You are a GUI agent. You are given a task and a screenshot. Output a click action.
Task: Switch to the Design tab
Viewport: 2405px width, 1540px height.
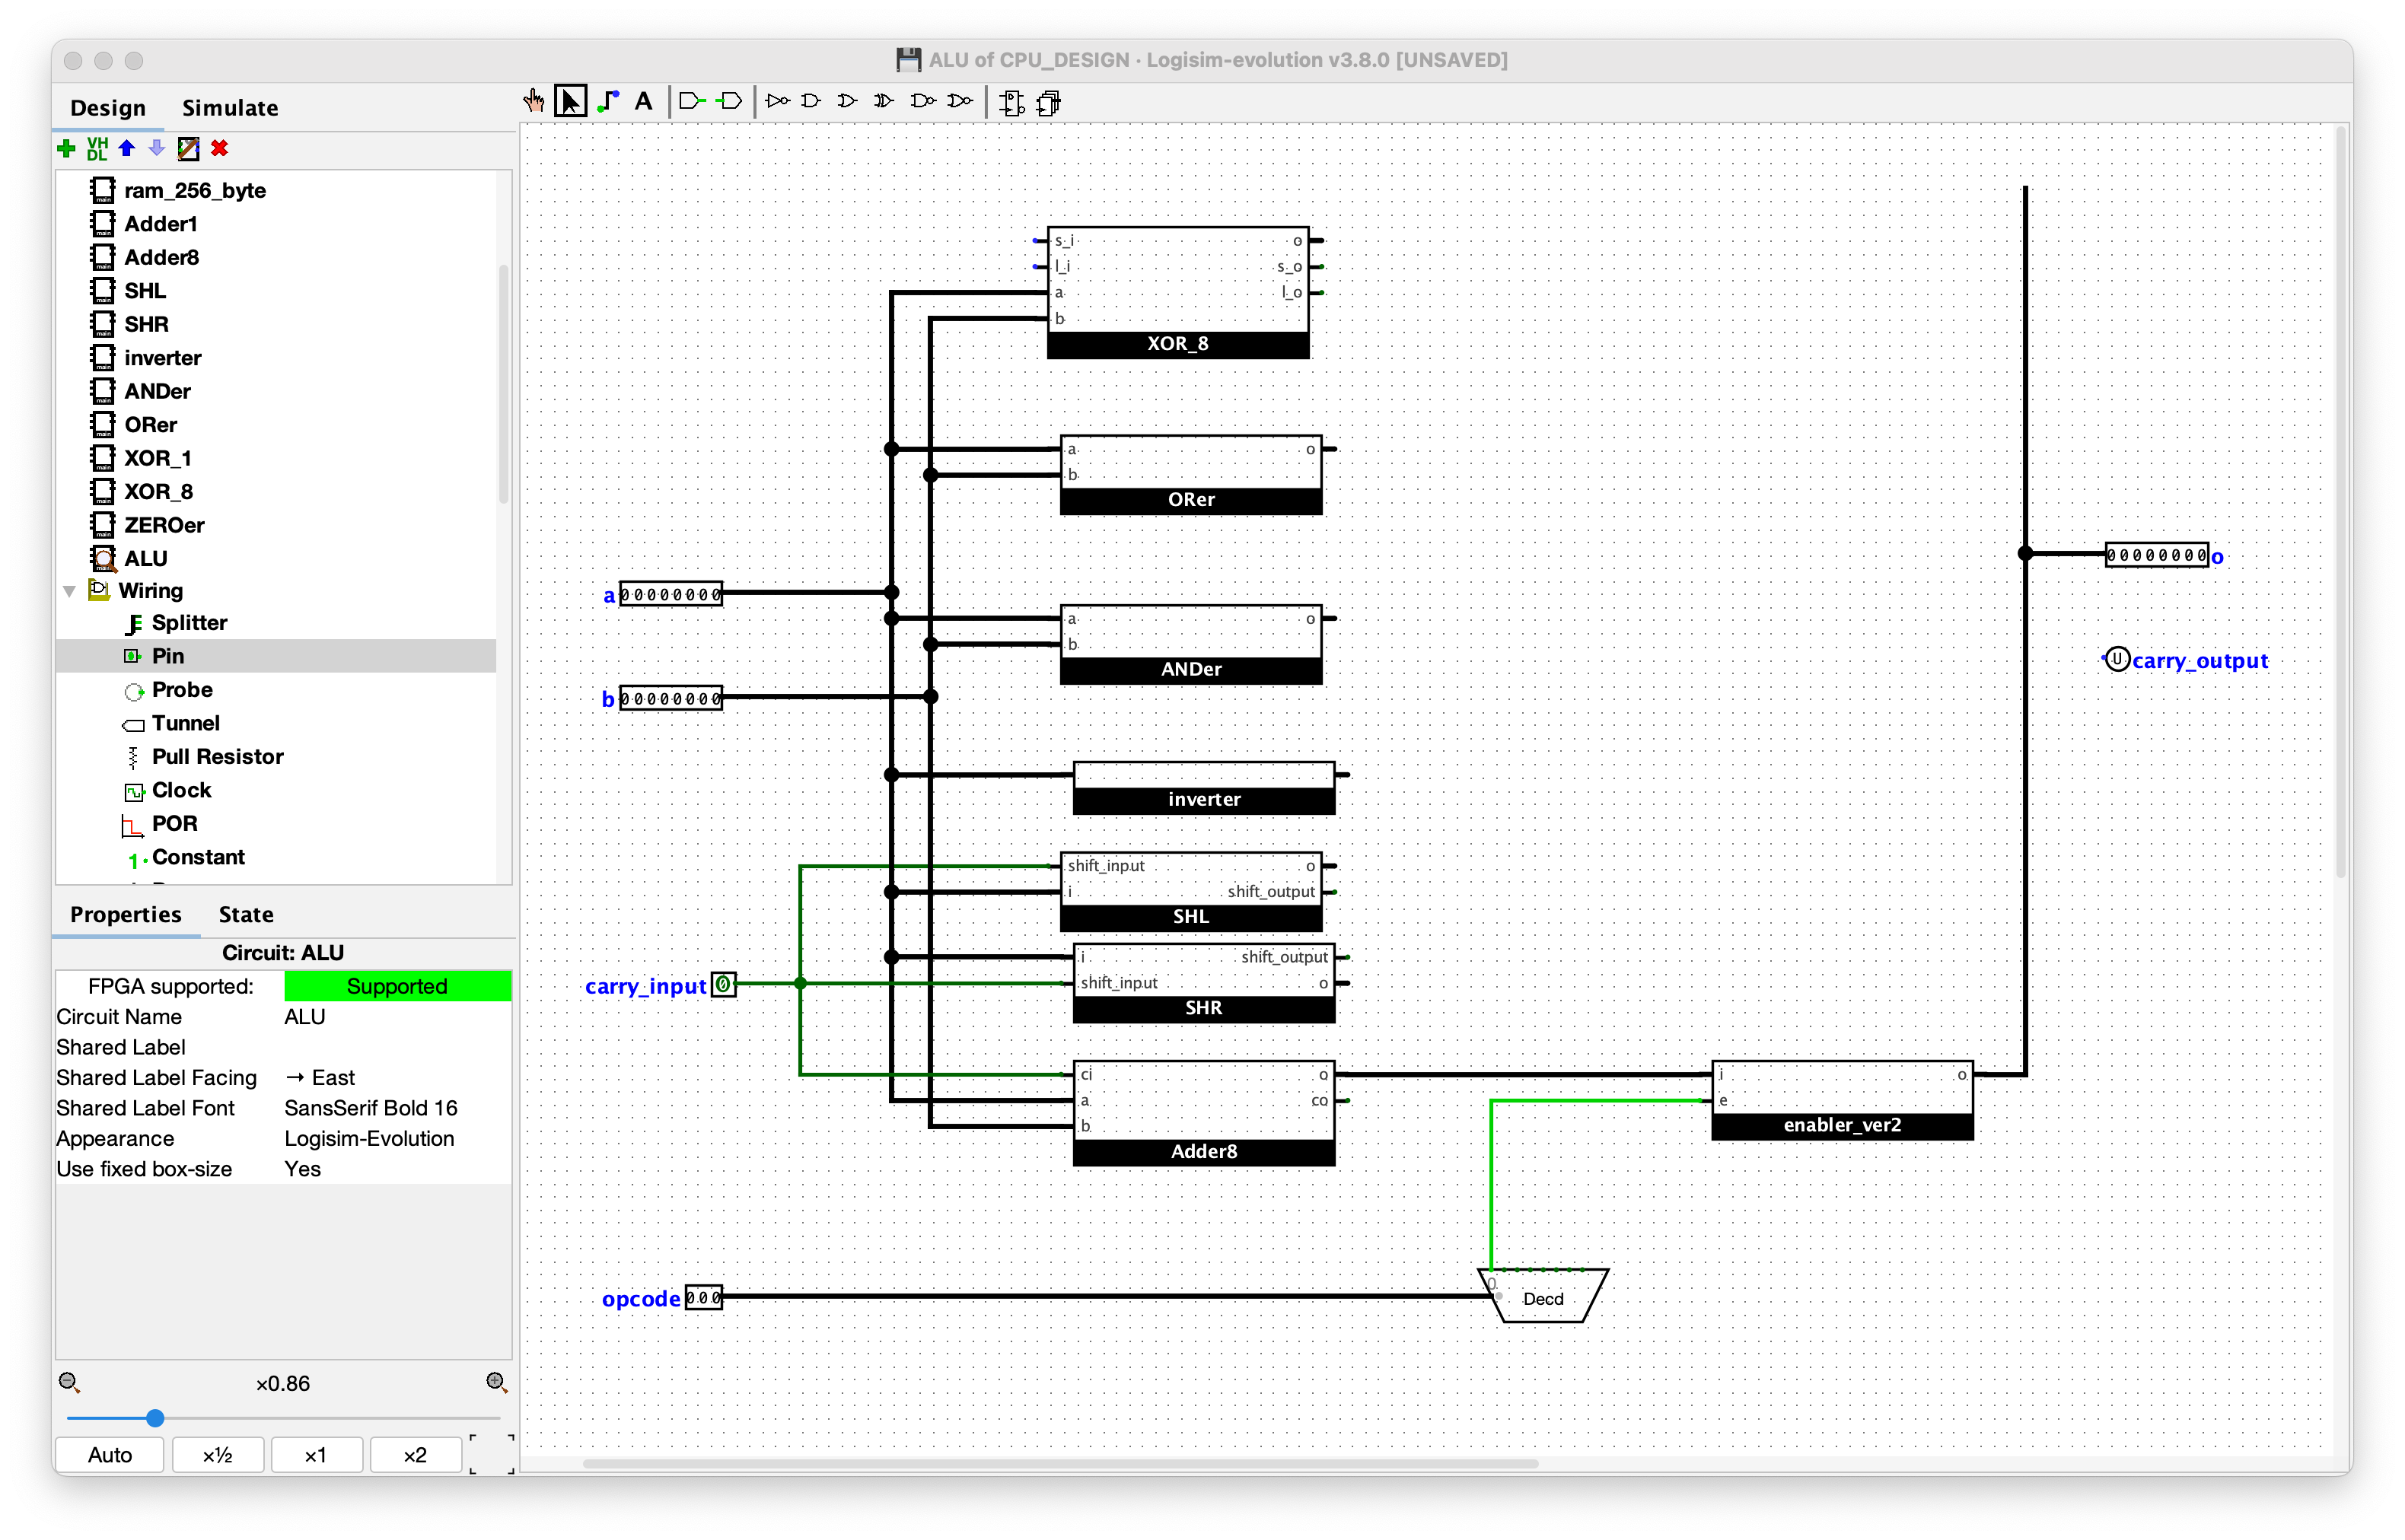pyautogui.click(x=108, y=108)
